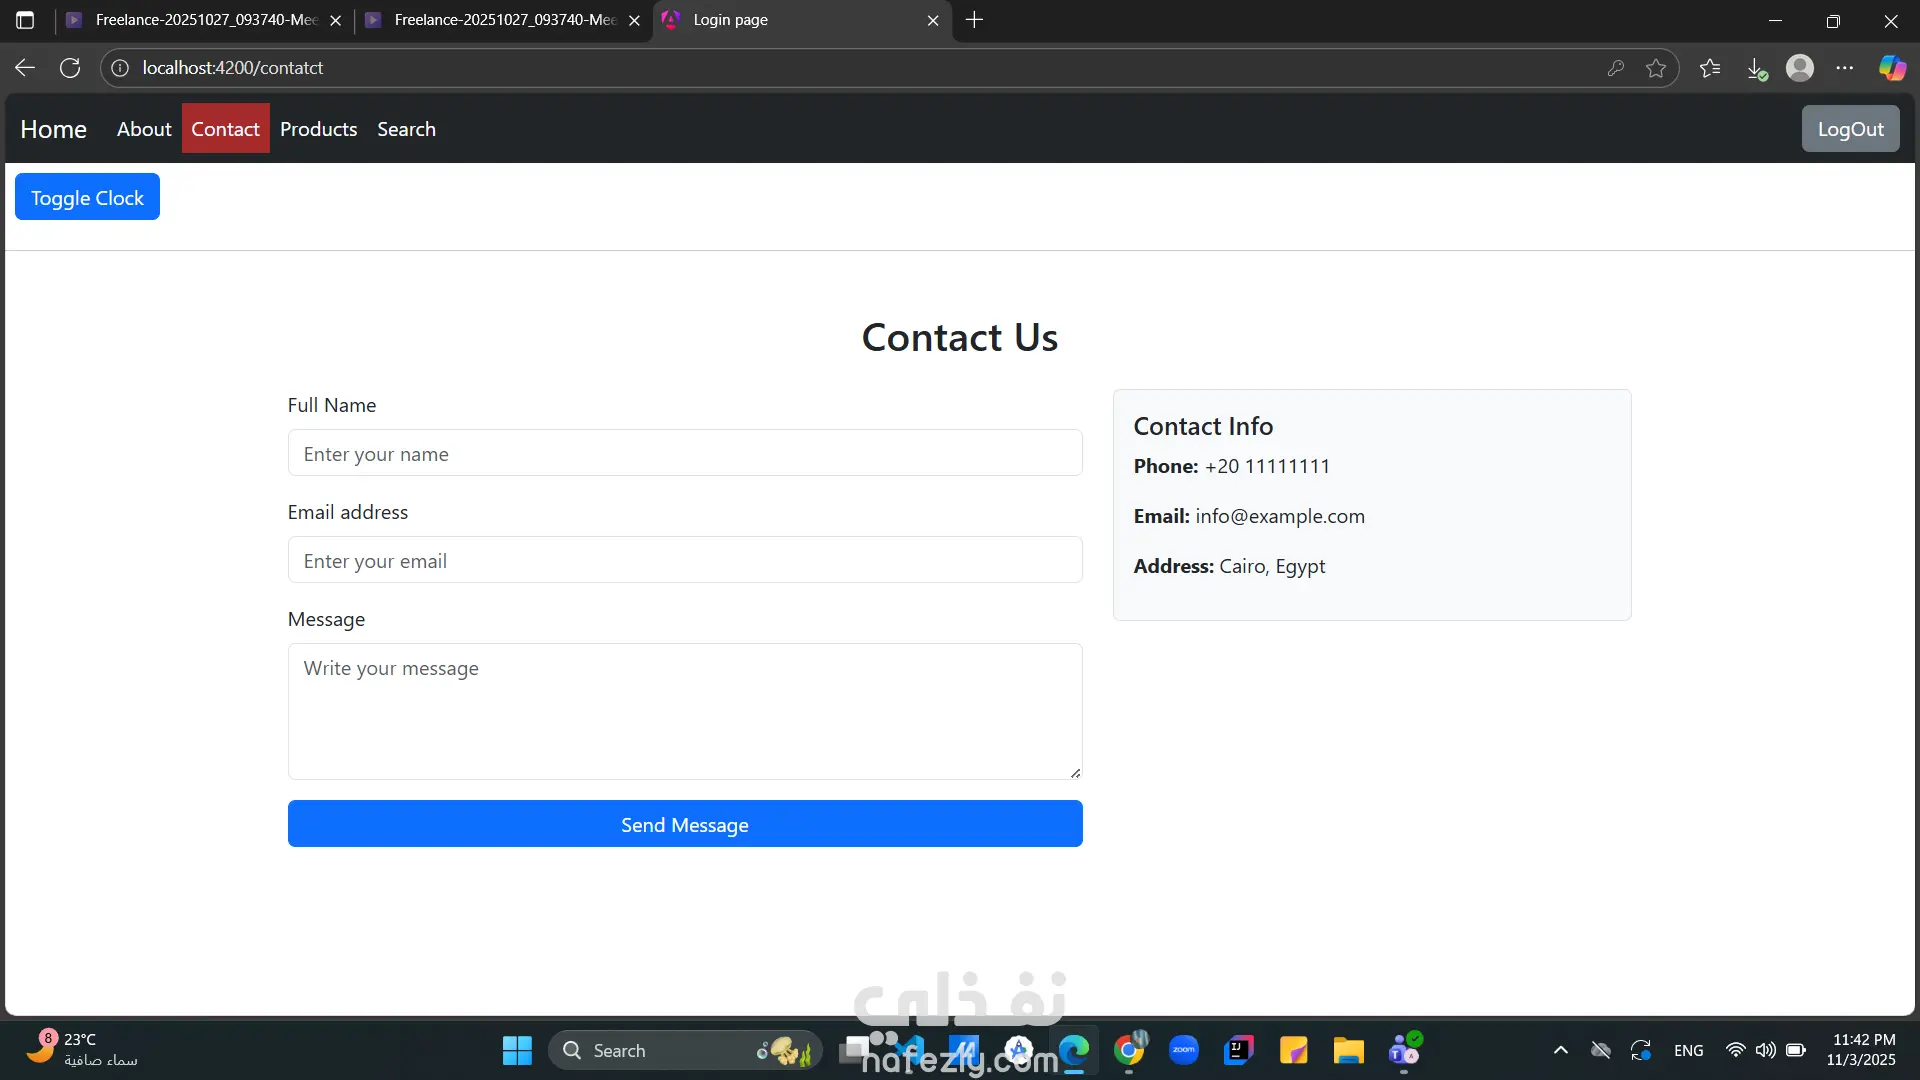Go to the Products nav link

tap(318, 129)
